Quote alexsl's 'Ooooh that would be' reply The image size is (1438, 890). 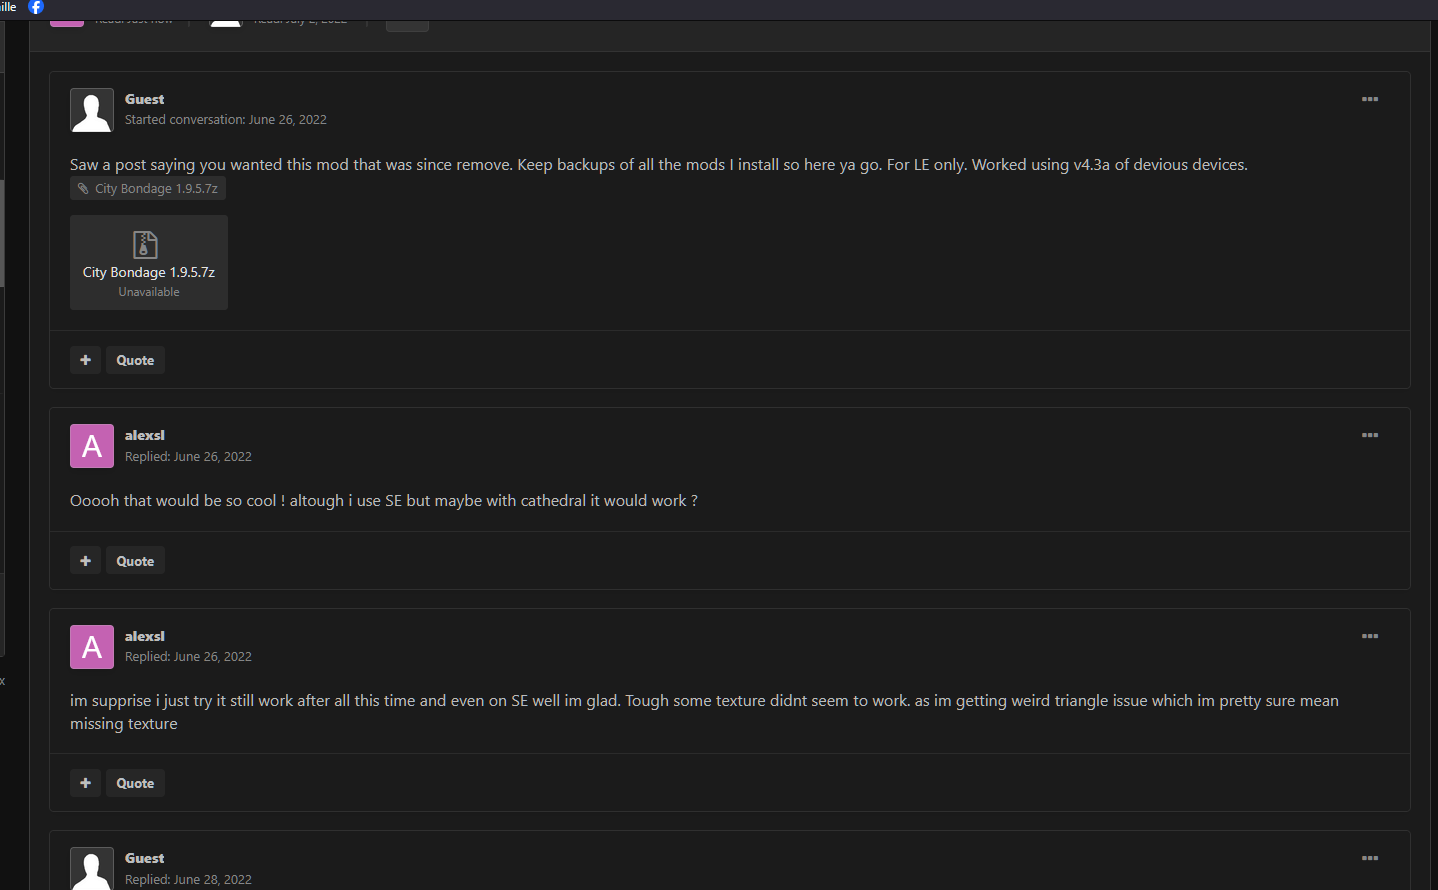pos(135,561)
